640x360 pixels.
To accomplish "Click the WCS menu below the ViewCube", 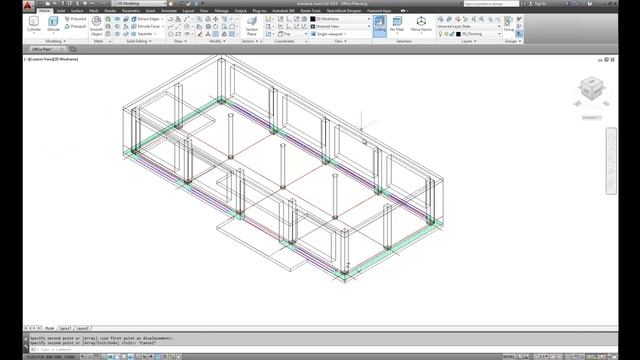I will (592, 118).
